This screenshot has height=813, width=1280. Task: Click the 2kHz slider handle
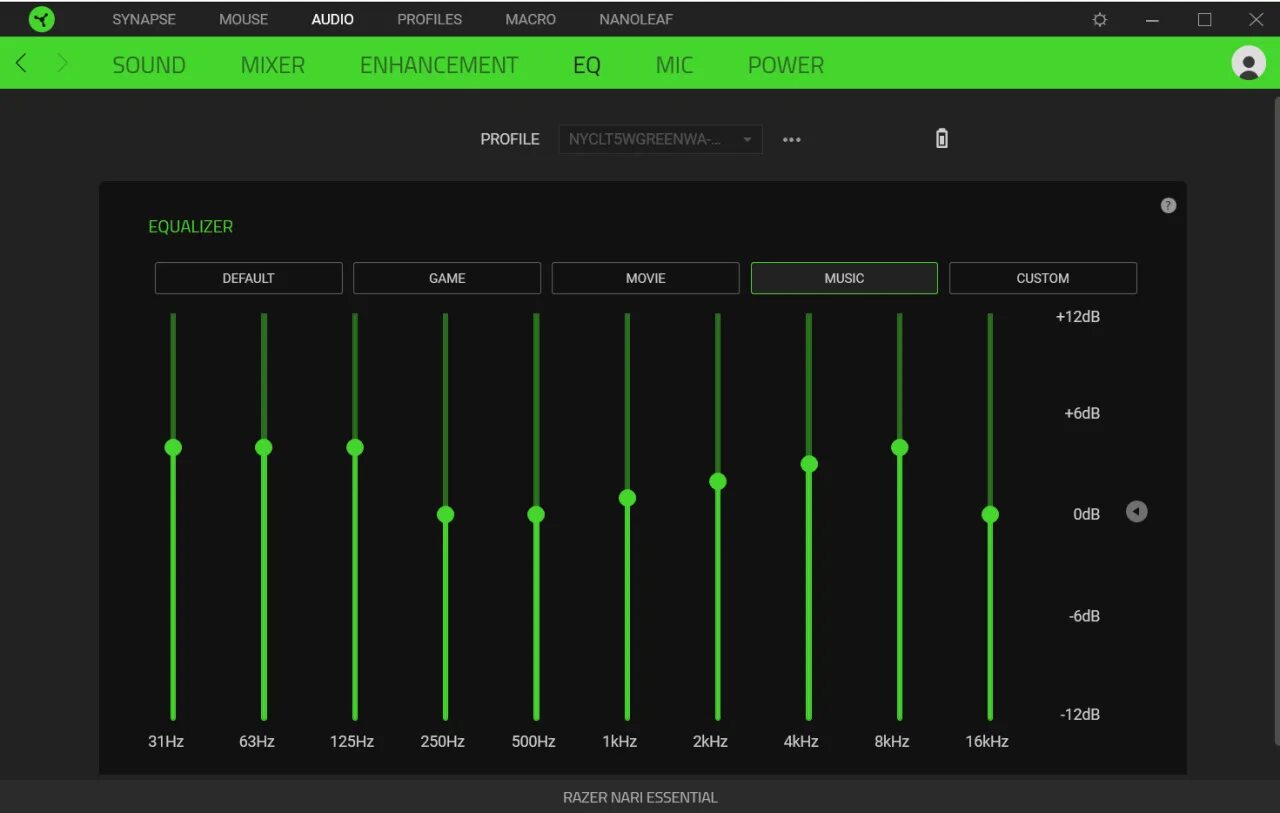pyautogui.click(x=718, y=481)
